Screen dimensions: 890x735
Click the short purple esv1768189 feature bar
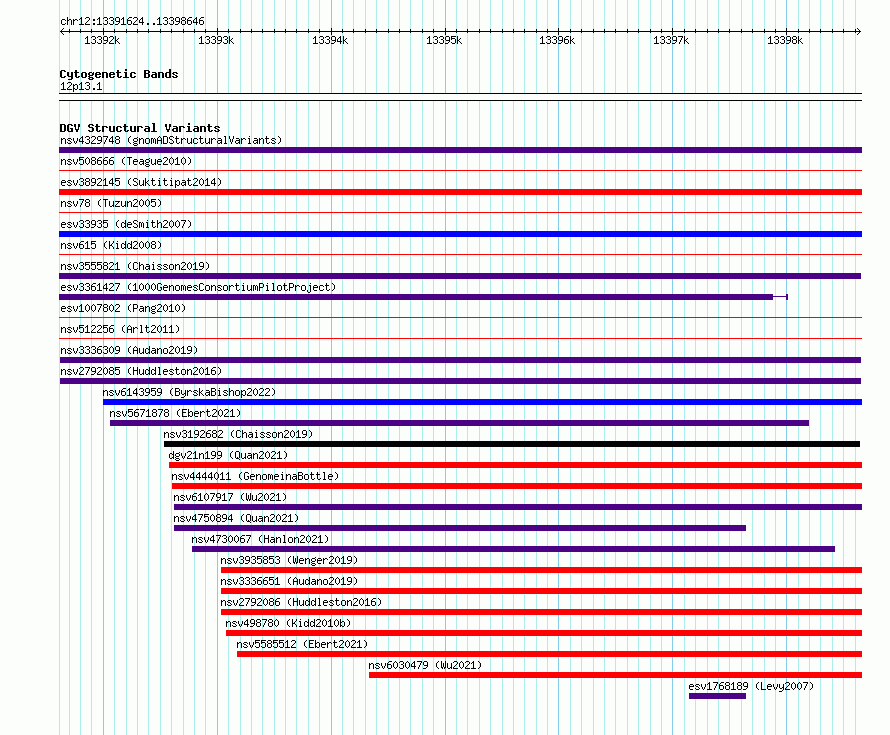717,696
